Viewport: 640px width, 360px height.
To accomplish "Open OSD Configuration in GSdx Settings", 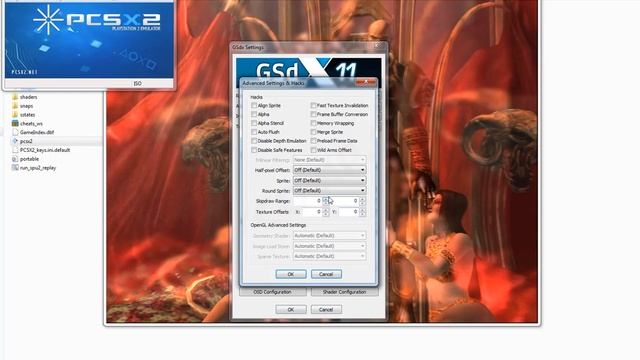I will click(x=273, y=292).
